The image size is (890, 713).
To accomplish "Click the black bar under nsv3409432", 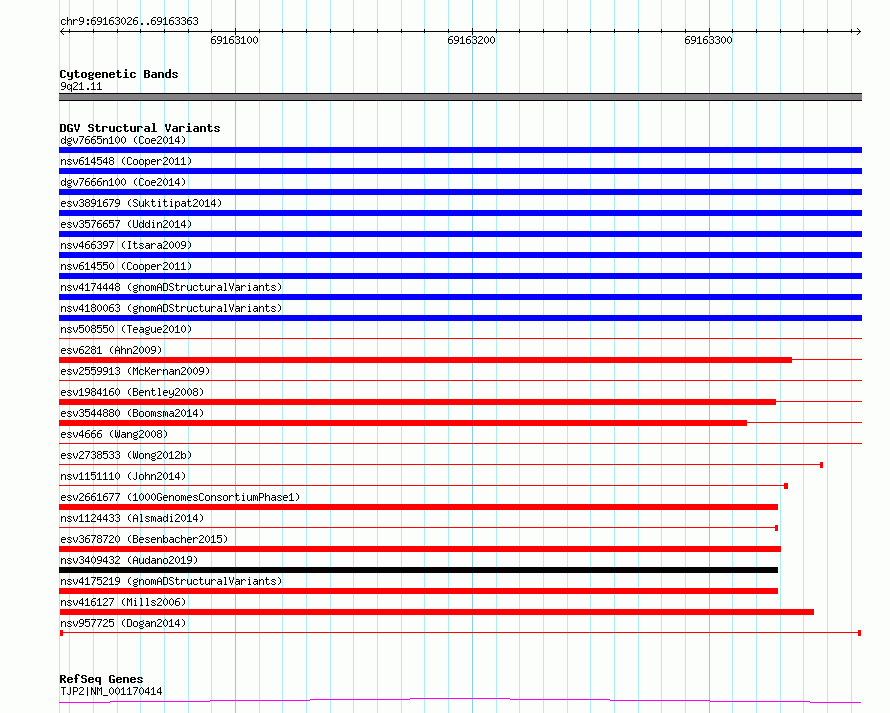I will tap(418, 570).
